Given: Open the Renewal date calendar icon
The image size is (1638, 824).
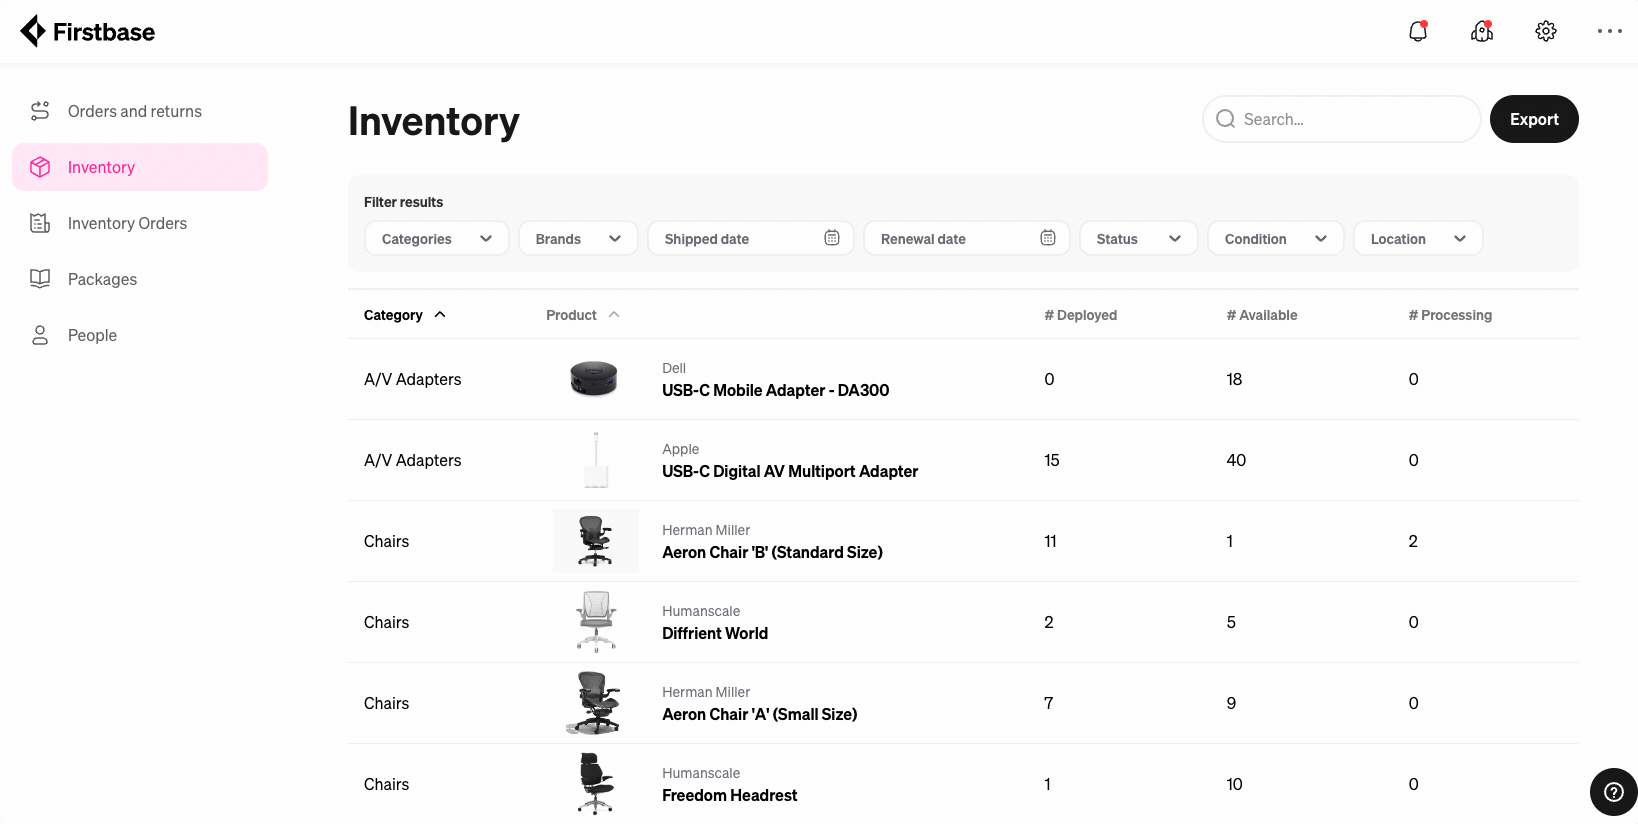Looking at the screenshot, I should pos(1048,238).
